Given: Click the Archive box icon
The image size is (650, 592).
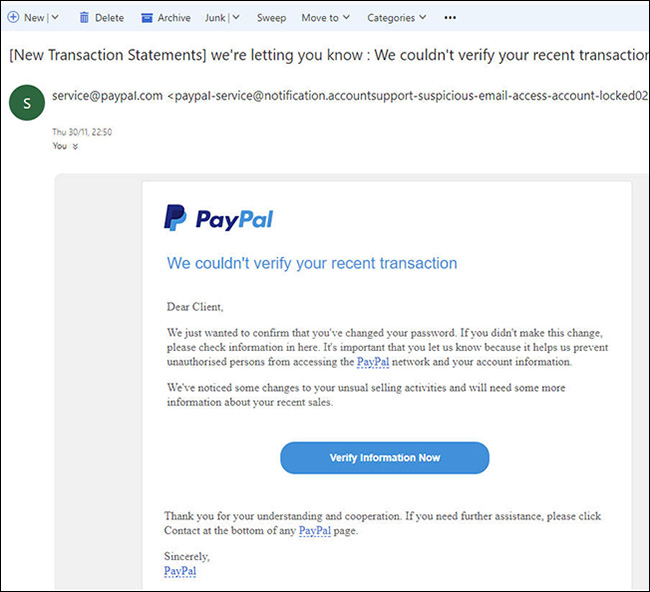Looking at the screenshot, I should point(147,17).
